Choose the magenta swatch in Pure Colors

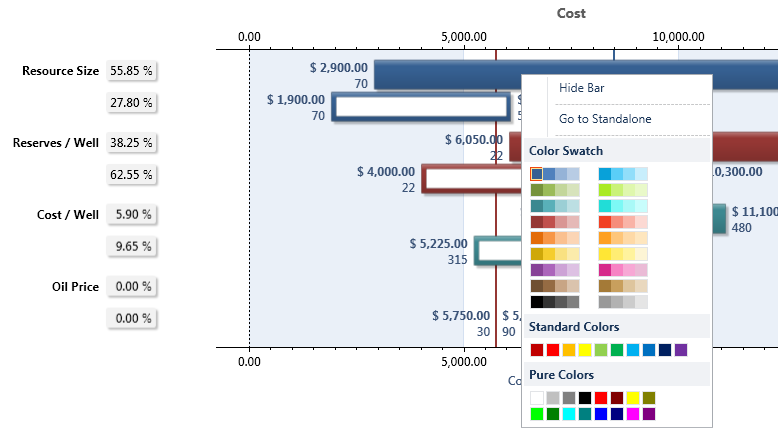click(633, 414)
